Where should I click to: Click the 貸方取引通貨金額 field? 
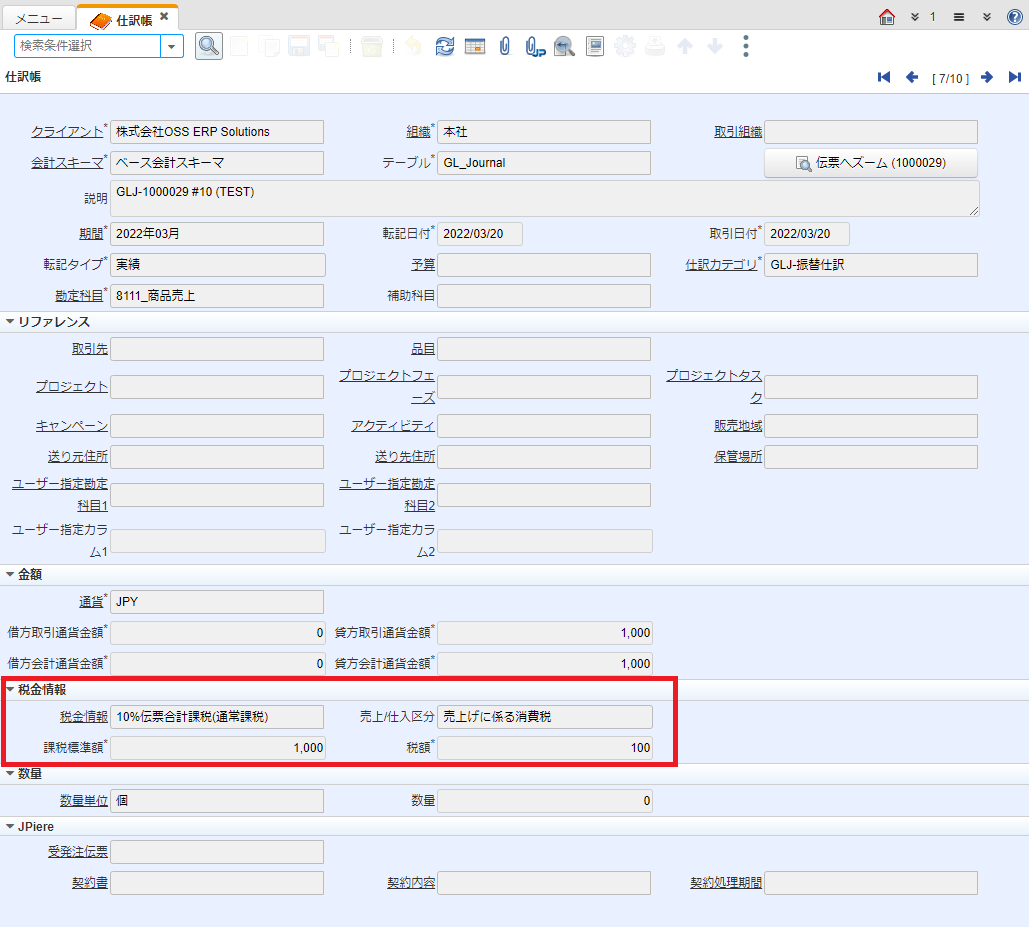pyautogui.click(x=544, y=632)
